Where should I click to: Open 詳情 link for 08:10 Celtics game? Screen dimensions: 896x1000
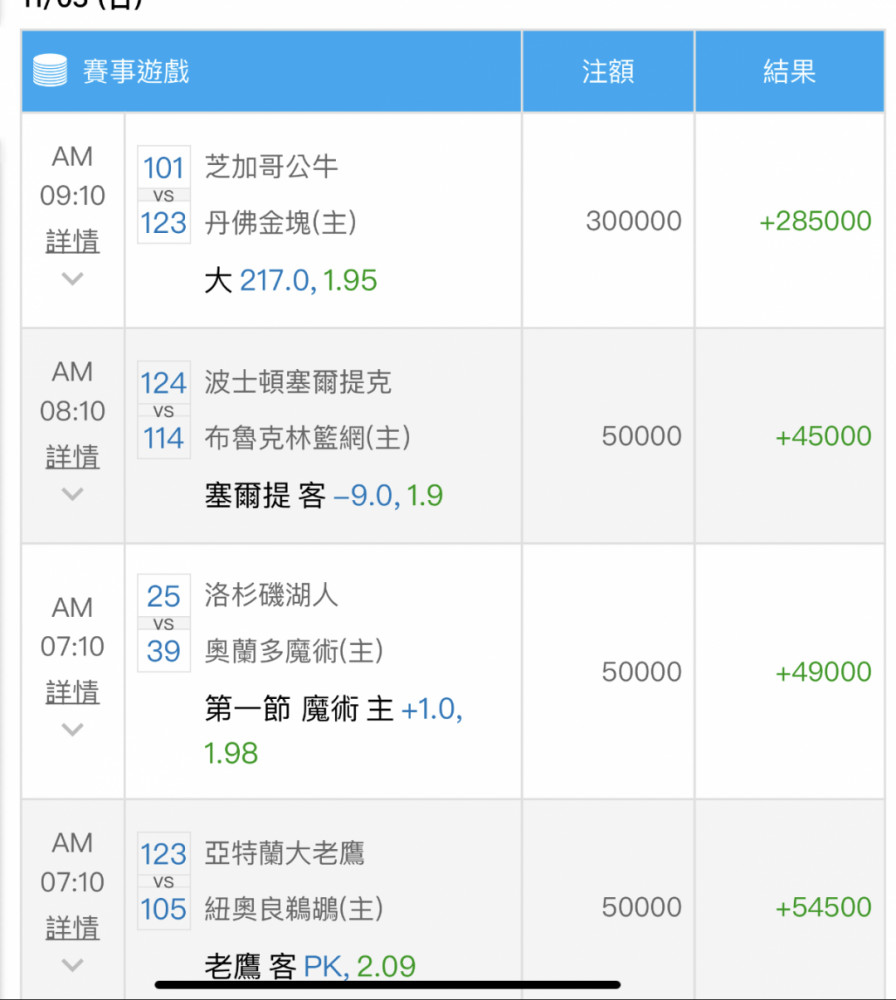[73, 457]
